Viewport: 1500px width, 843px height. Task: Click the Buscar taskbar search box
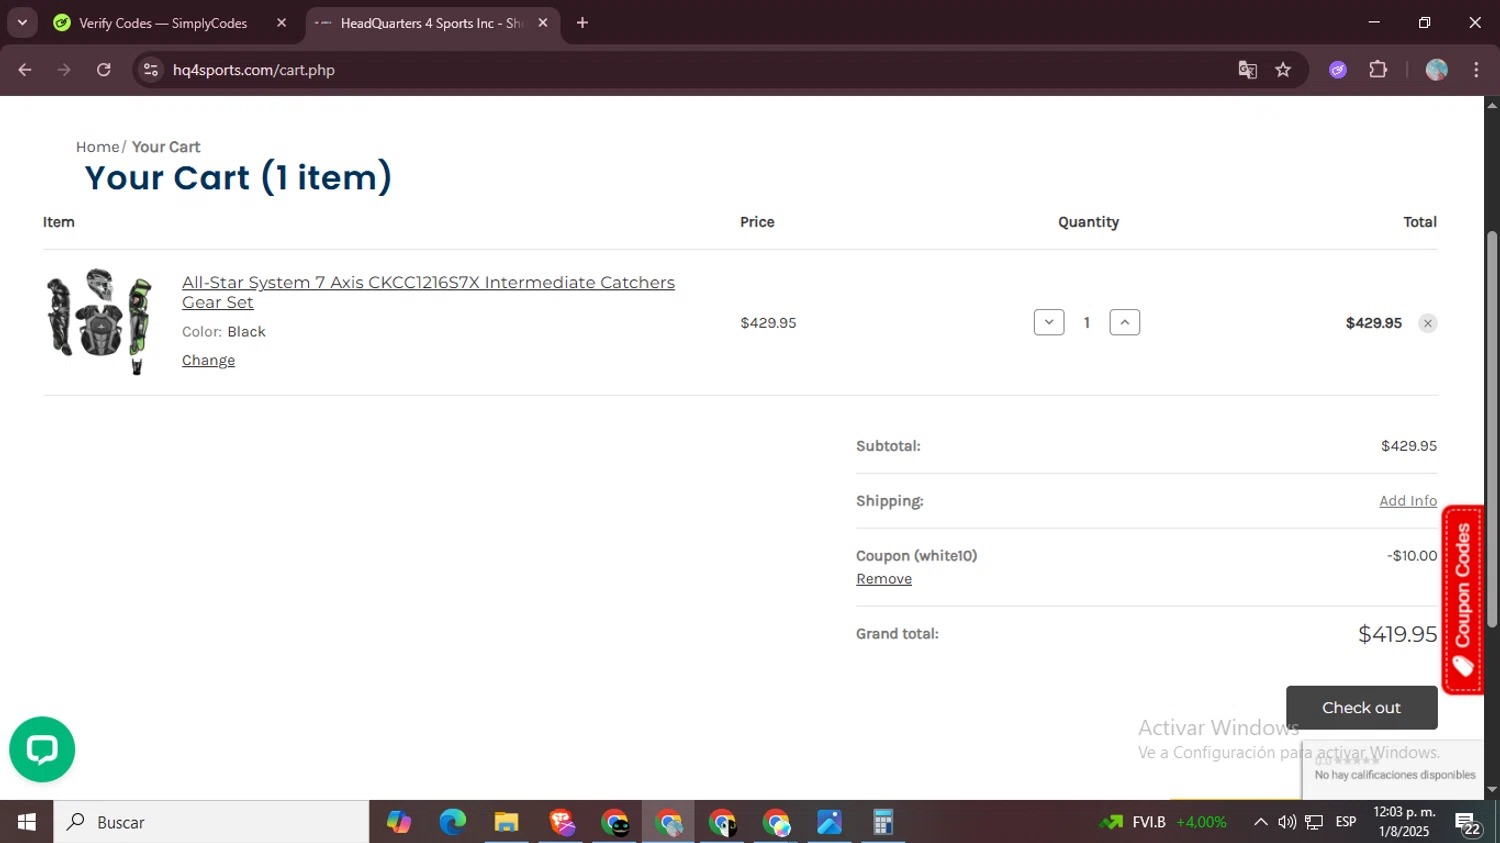[211, 822]
